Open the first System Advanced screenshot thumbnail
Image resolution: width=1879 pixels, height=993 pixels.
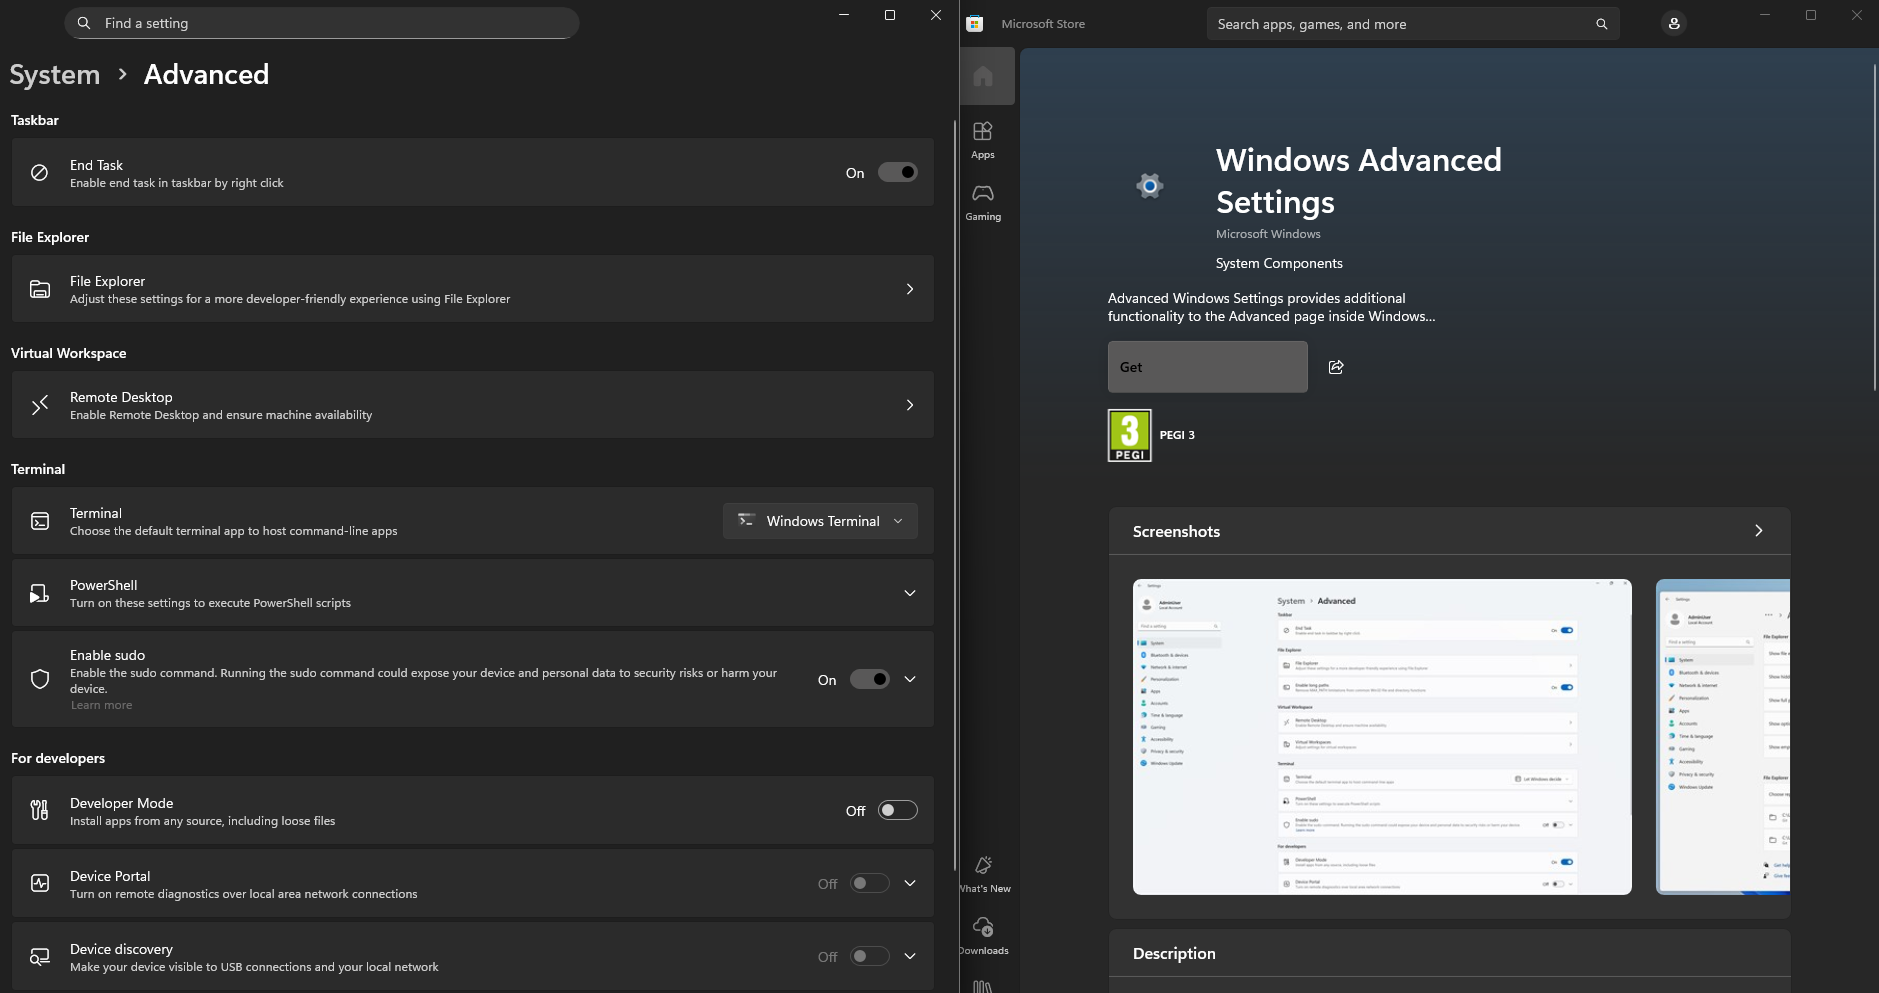(1382, 737)
